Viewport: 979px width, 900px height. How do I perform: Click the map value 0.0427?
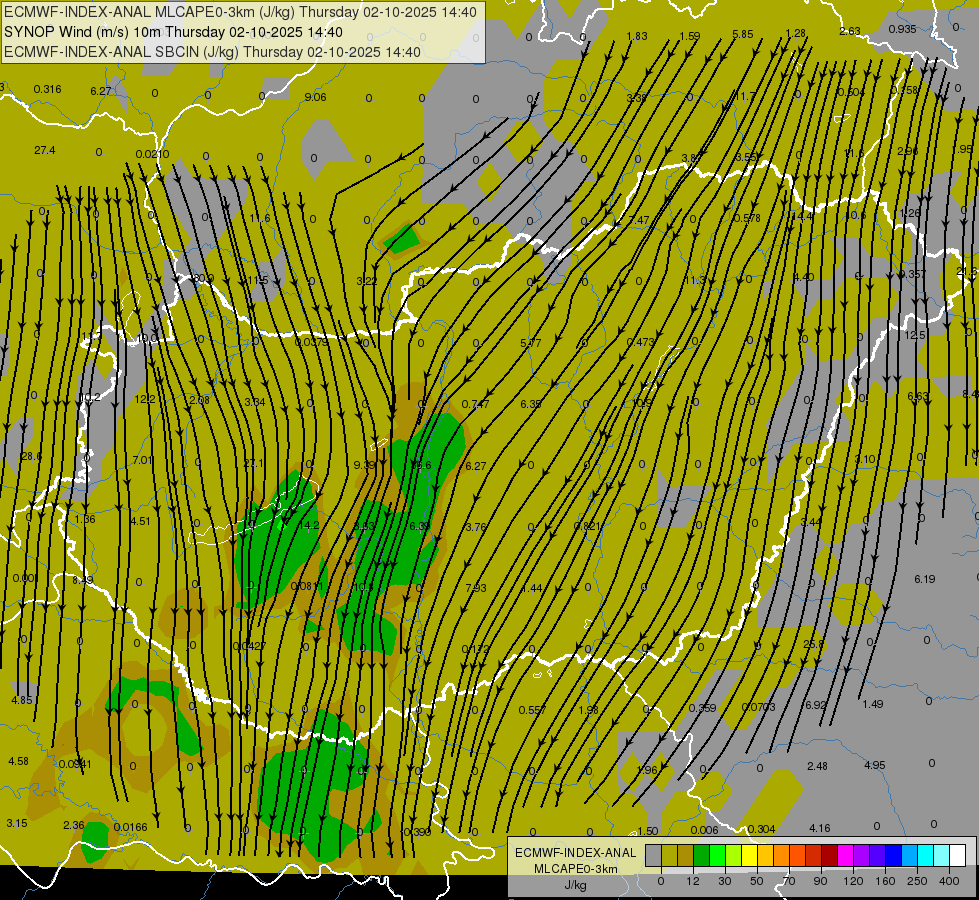tap(249, 646)
